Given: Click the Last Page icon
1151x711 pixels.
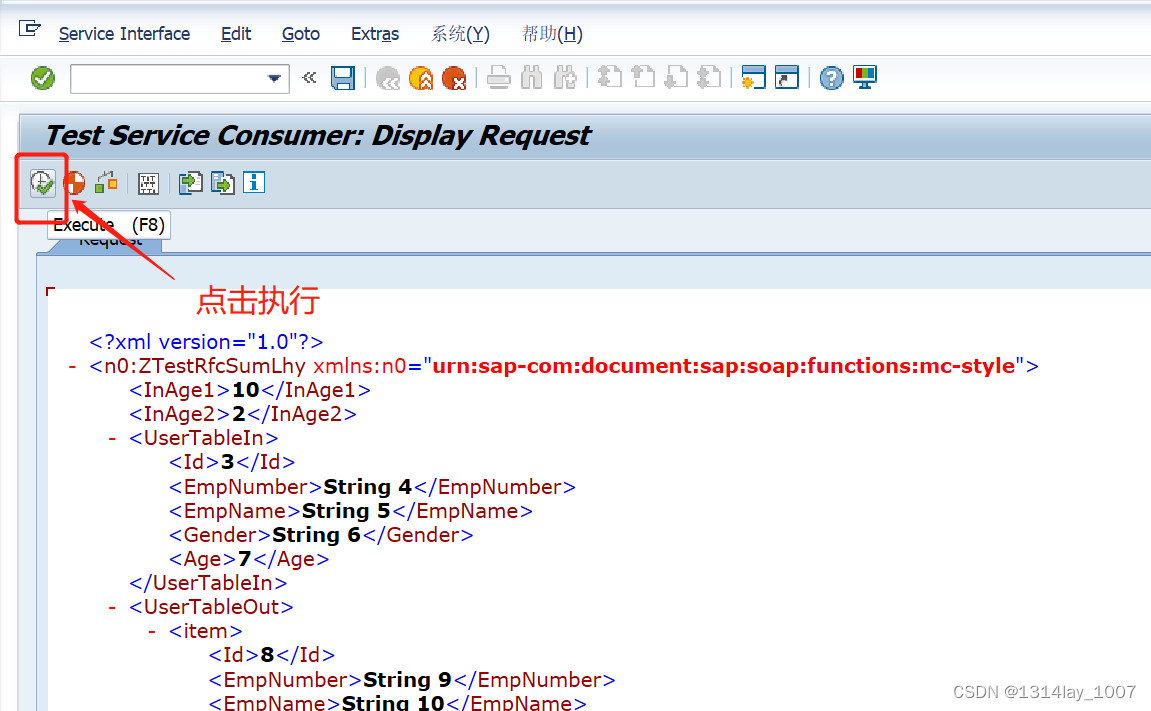Looking at the screenshot, I should [709, 77].
